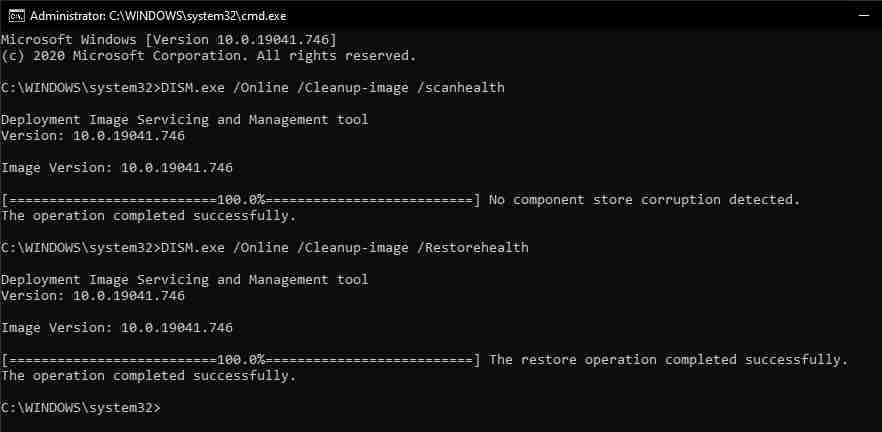The width and height of the screenshot is (882, 432).
Task: Click first 'The operation completed successfully' line
Action: tap(148, 215)
